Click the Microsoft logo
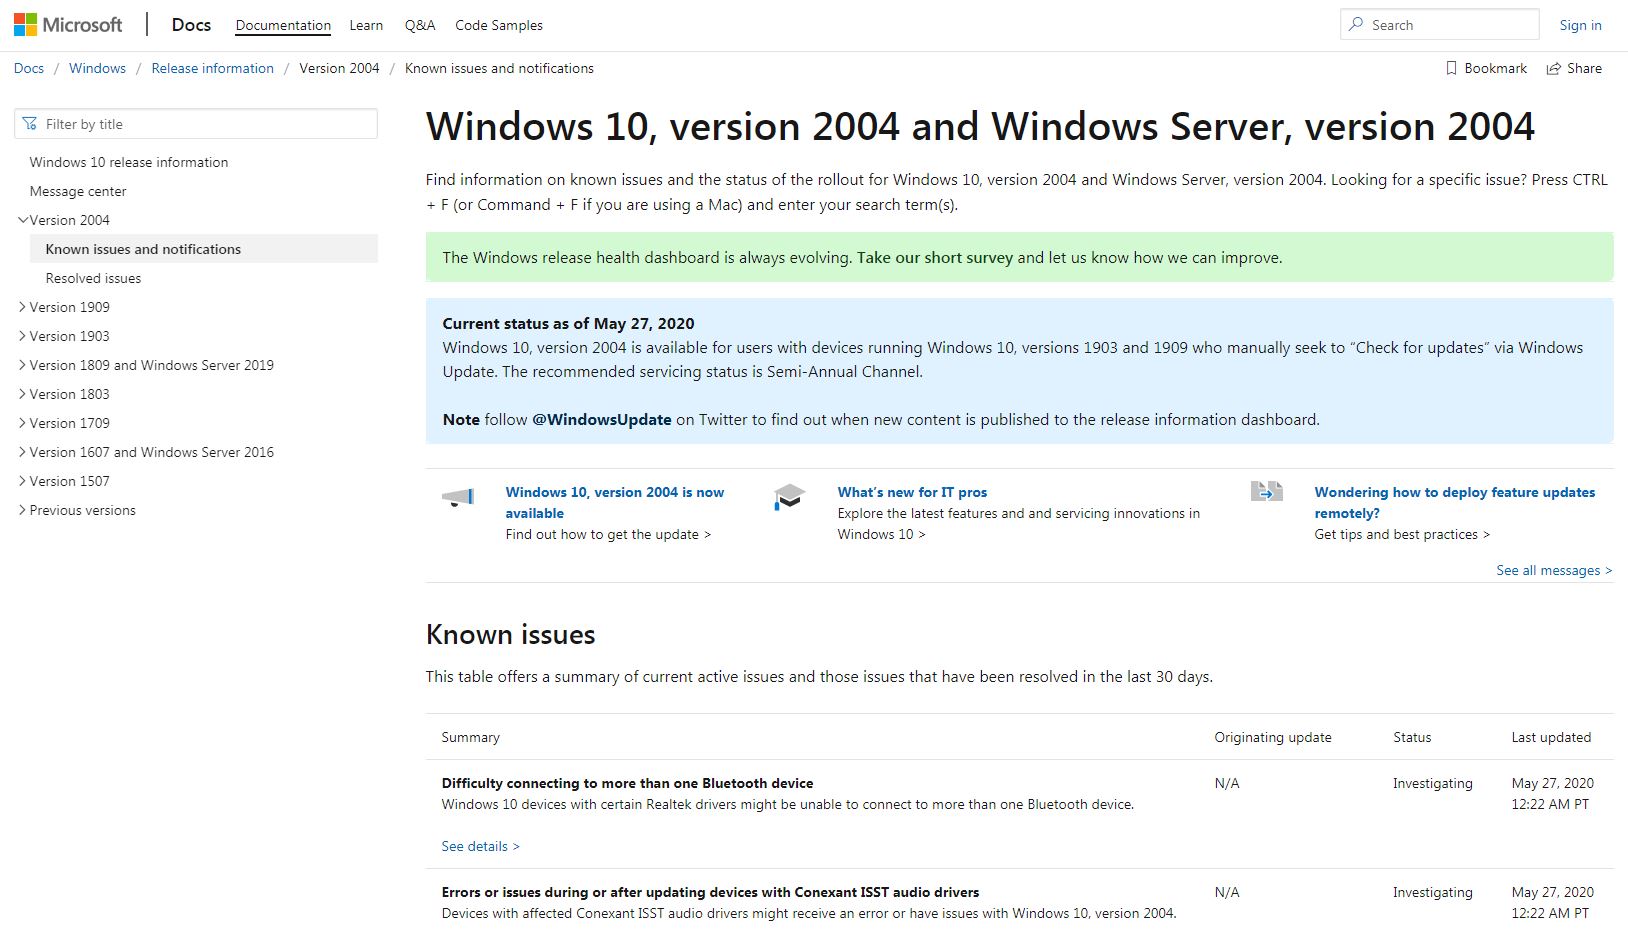 coord(68,24)
